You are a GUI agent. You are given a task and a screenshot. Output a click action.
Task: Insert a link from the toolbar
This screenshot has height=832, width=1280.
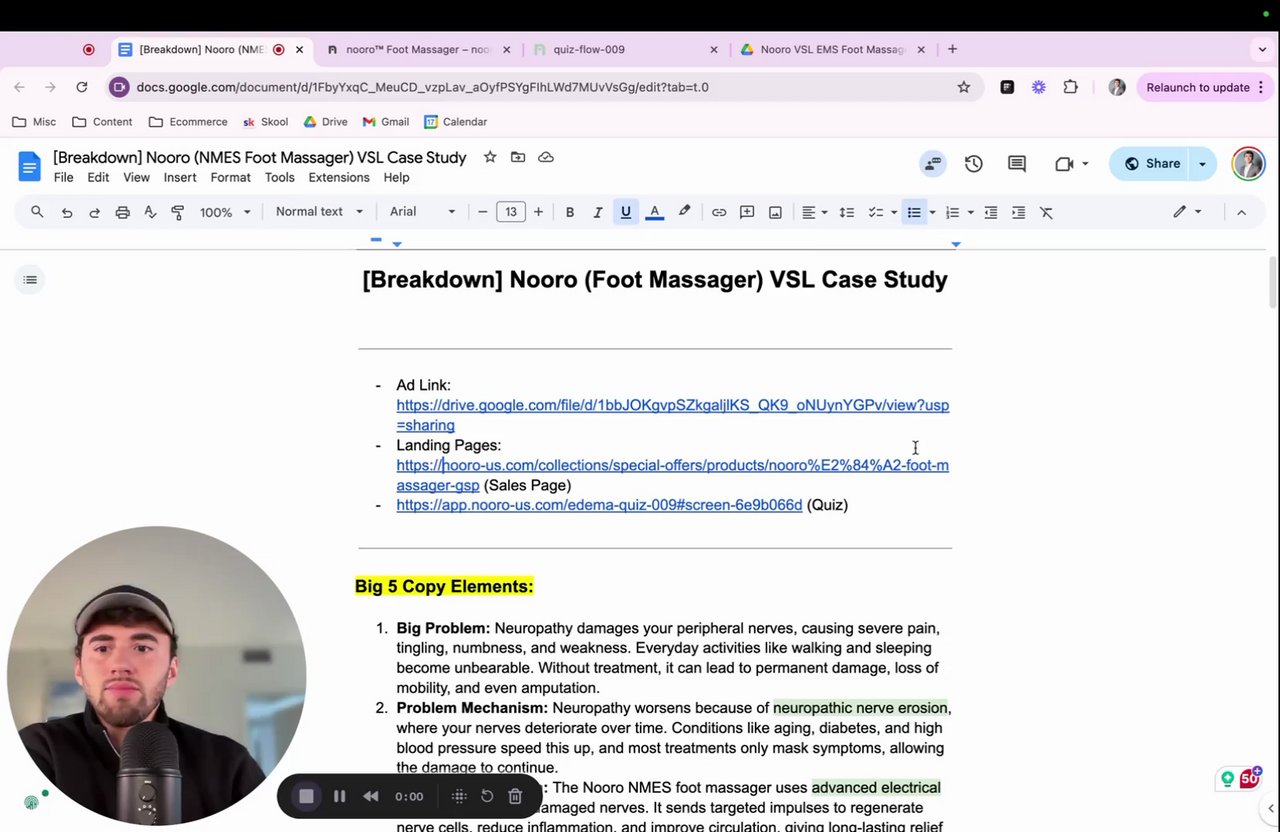[x=719, y=212]
